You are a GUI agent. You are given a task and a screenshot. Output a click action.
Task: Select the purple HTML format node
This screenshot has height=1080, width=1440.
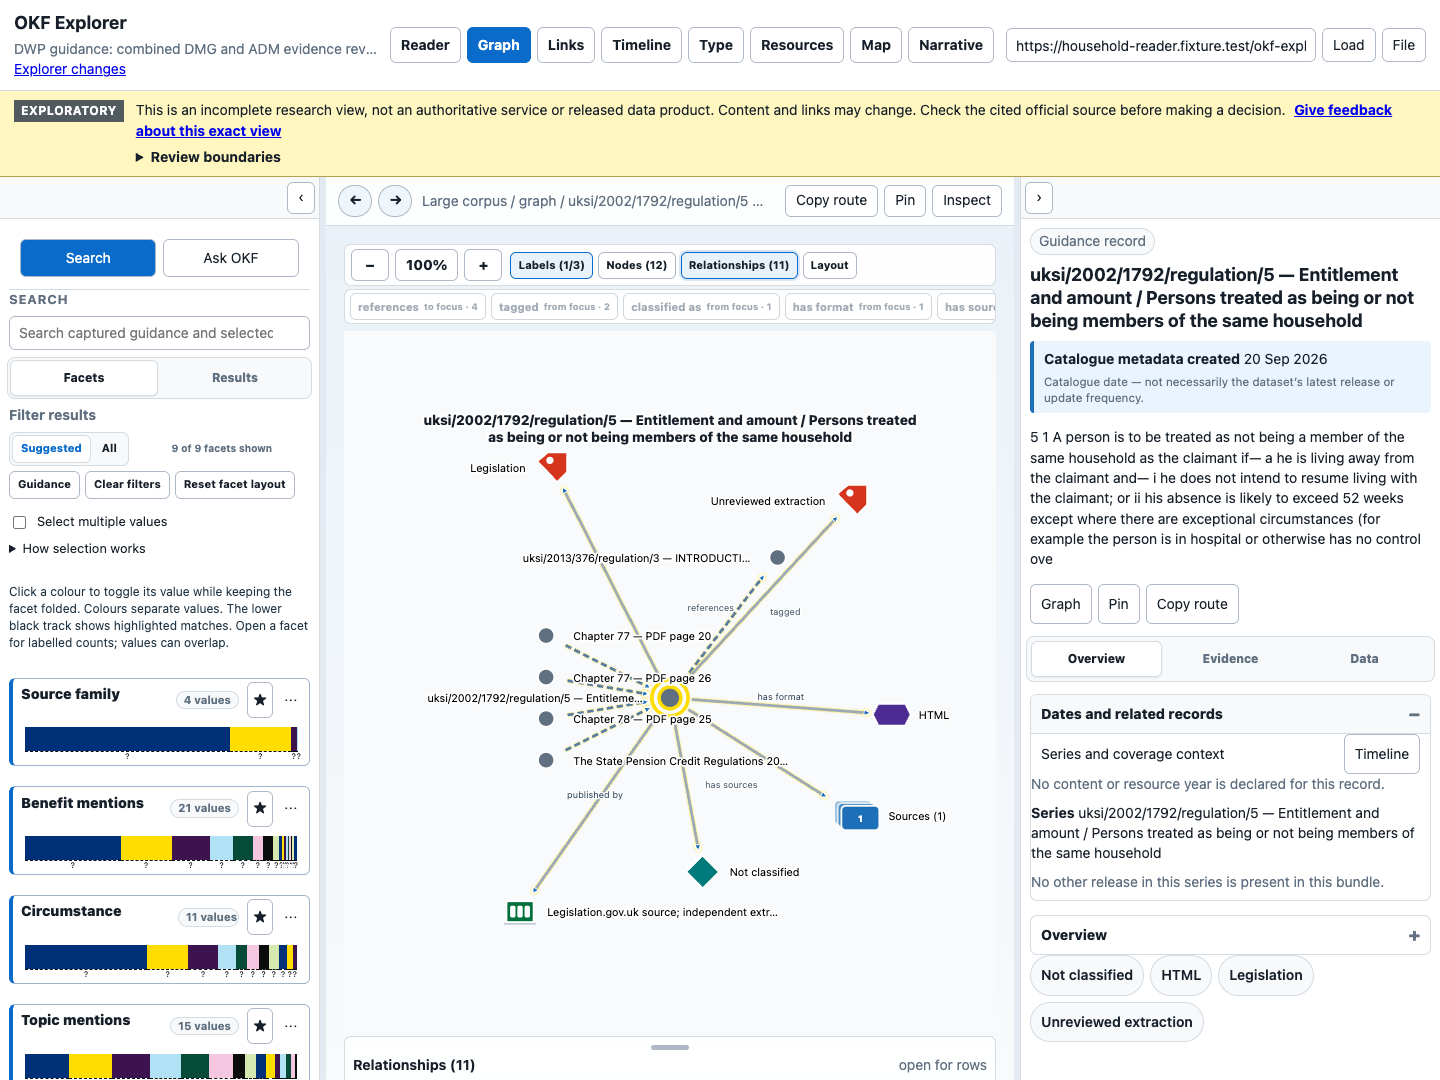[x=891, y=714]
